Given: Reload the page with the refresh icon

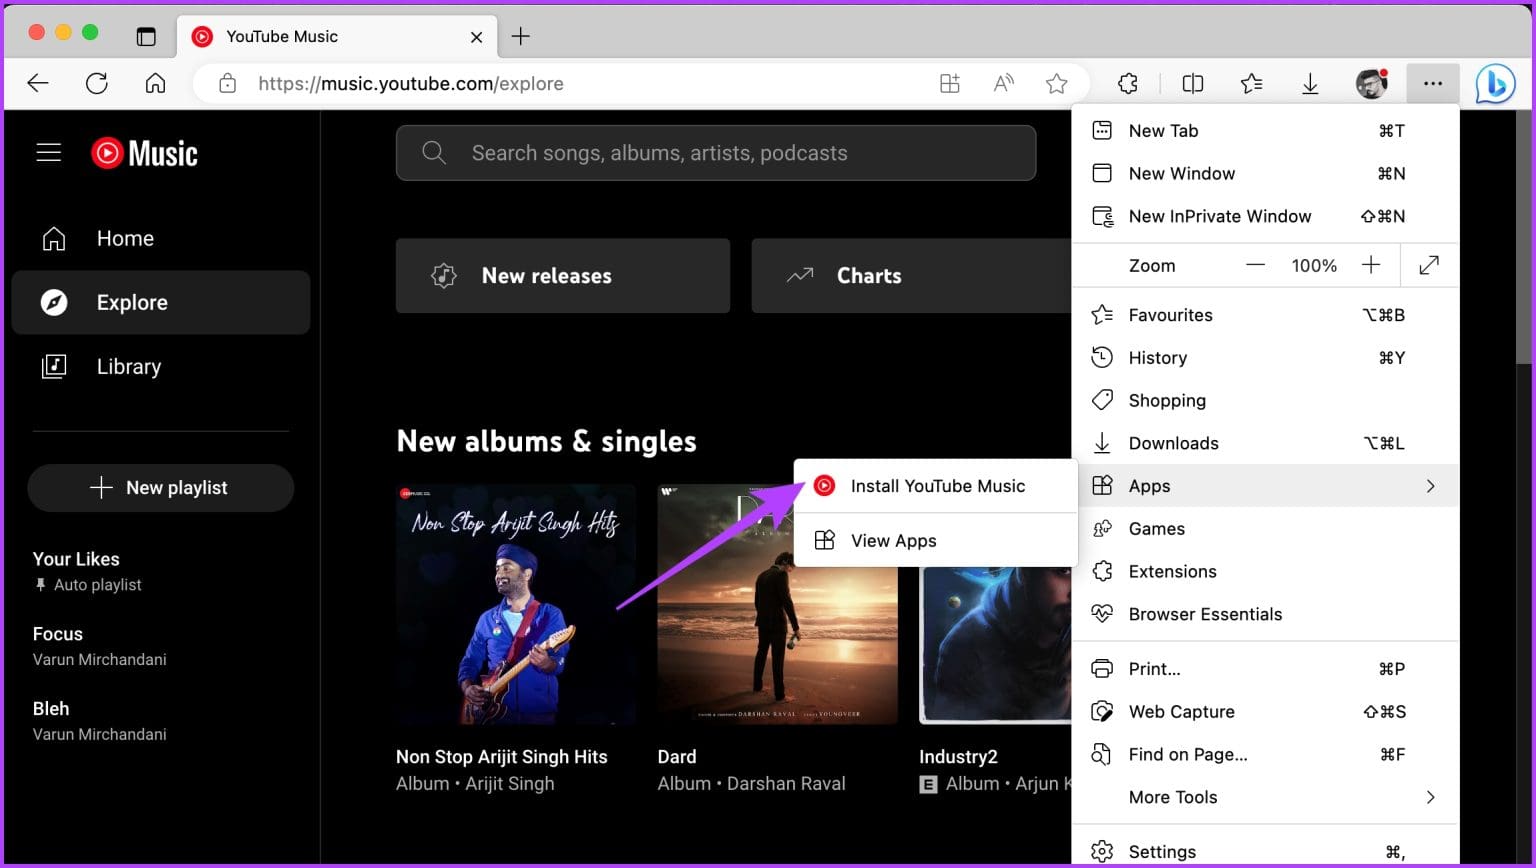Looking at the screenshot, I should coord(97,83).
